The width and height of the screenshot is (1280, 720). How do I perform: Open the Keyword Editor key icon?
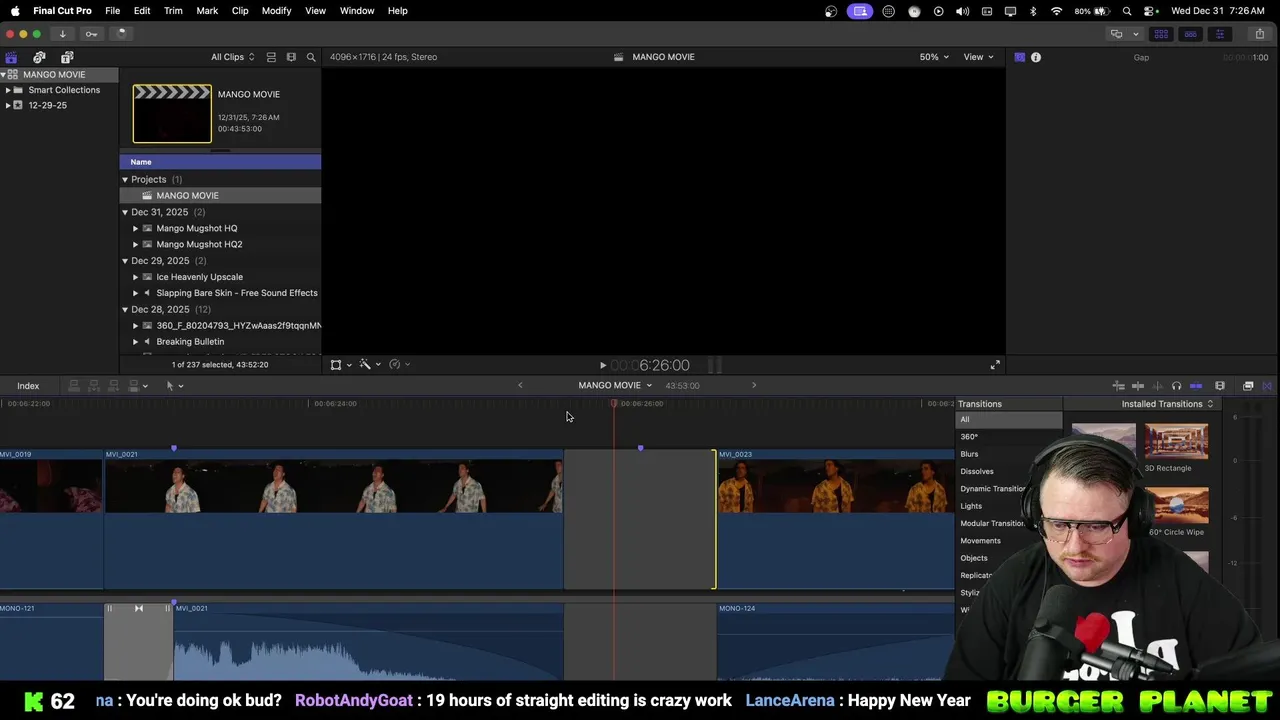pyautogui.click(x=91, y=34)
